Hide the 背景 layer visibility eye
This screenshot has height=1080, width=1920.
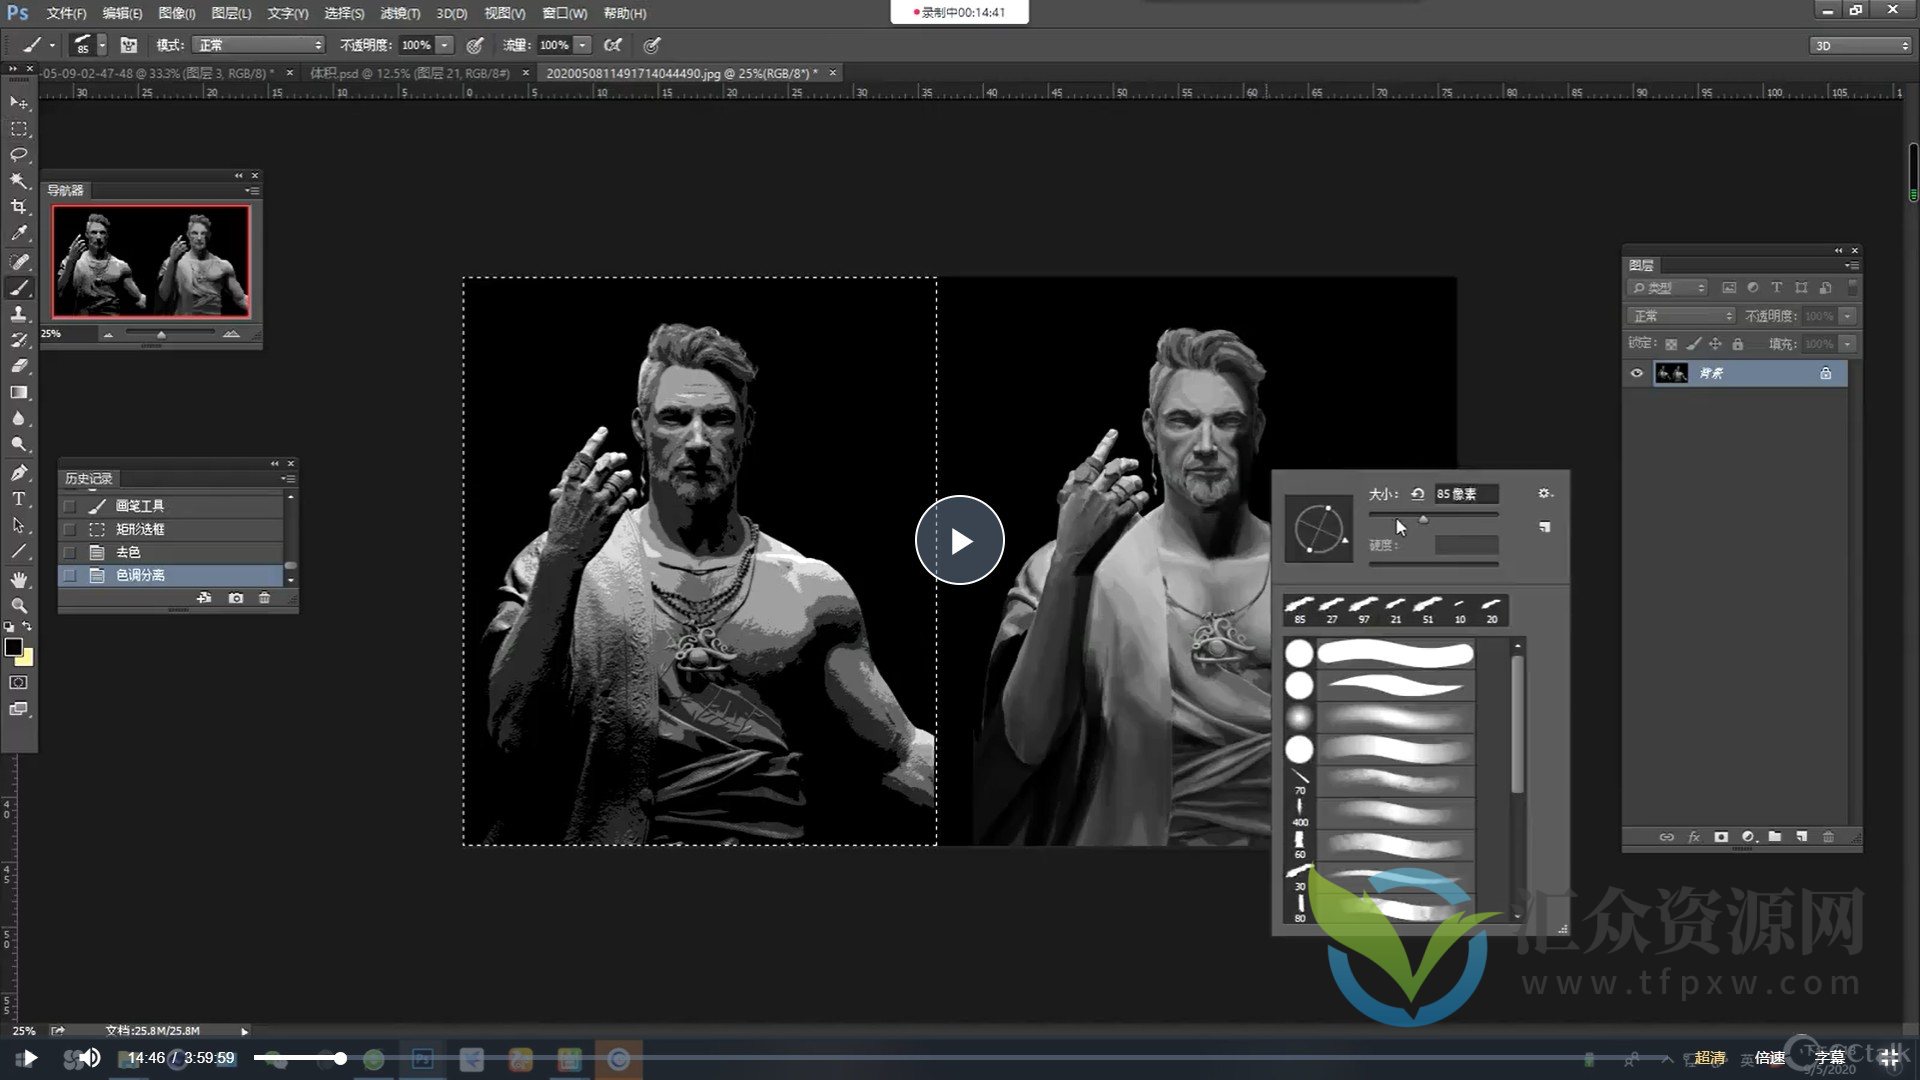click(1637, 373)
